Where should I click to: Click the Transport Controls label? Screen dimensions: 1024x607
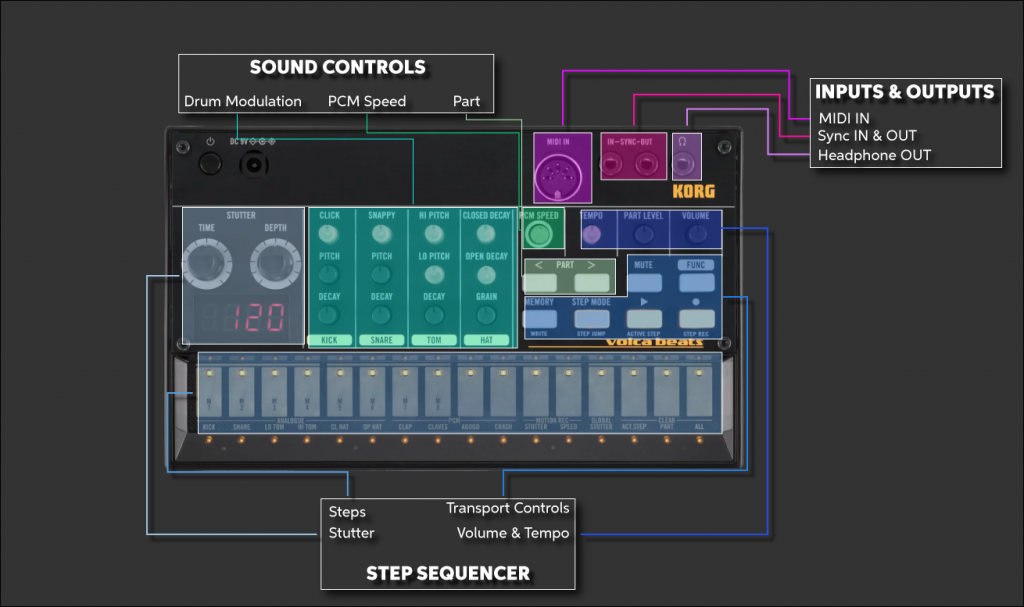tap(507, 508)
